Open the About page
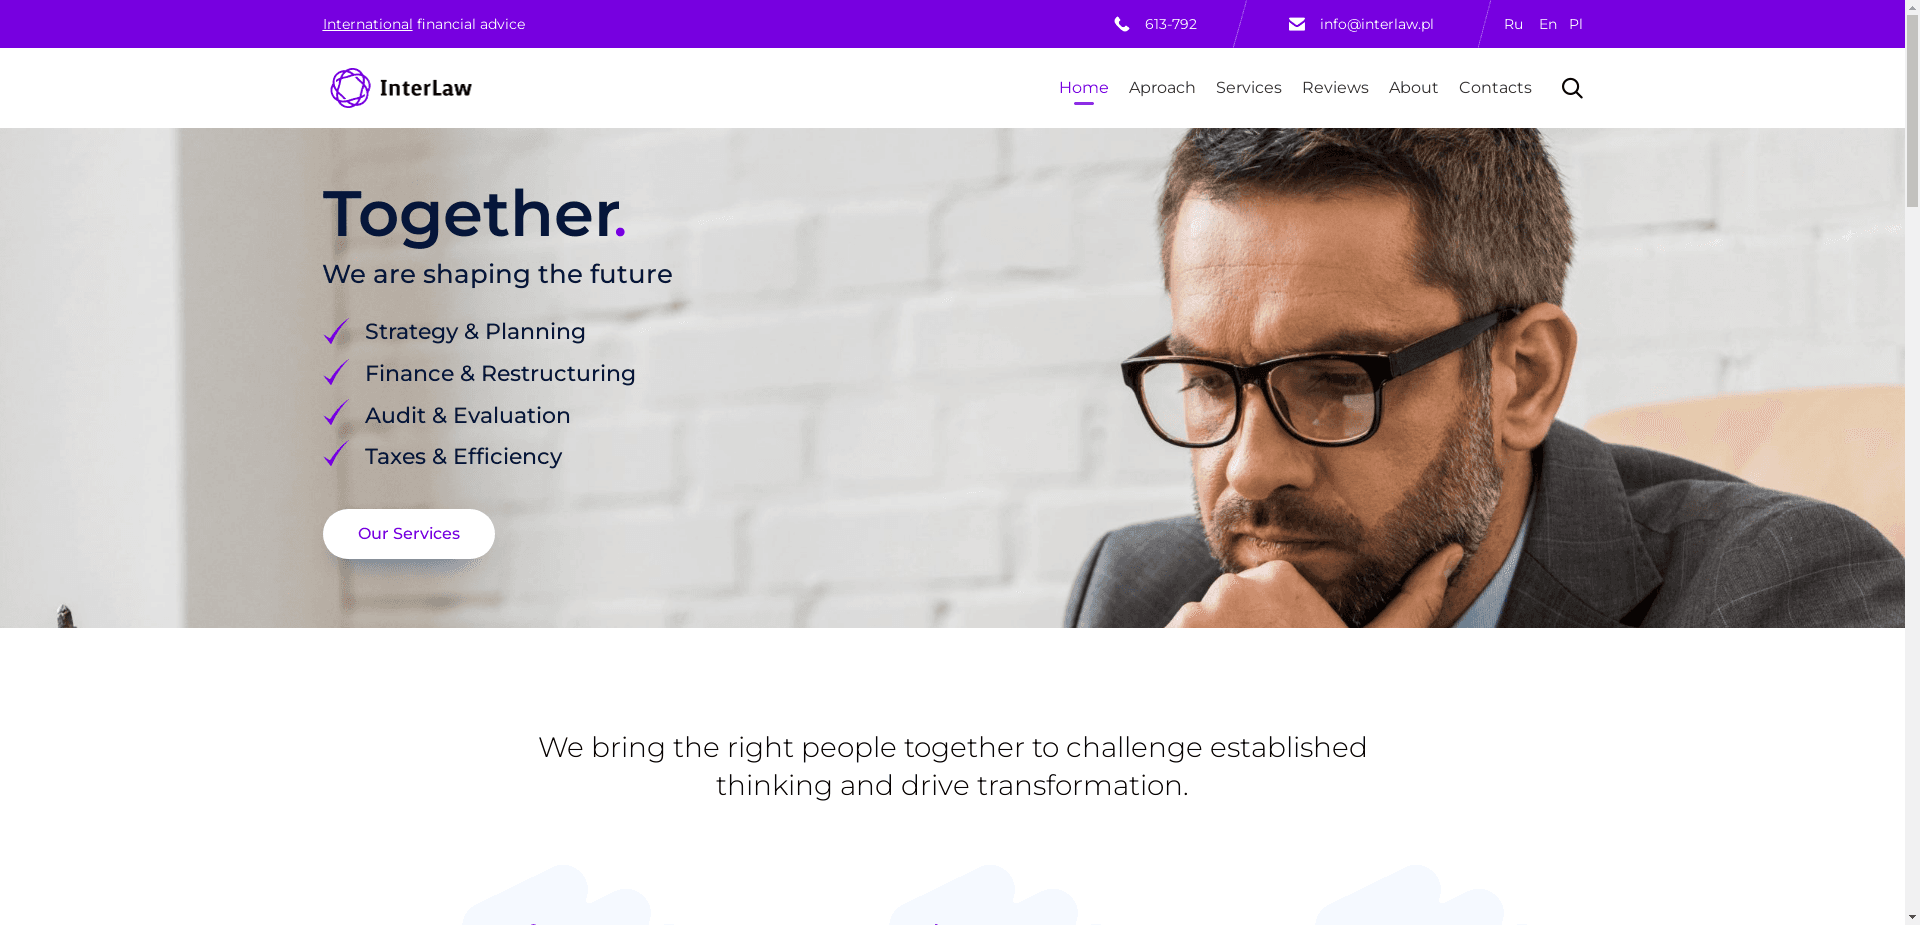Image resolution: width=1920 pixels, height=925 pixels. click(x=1413, y=88)
